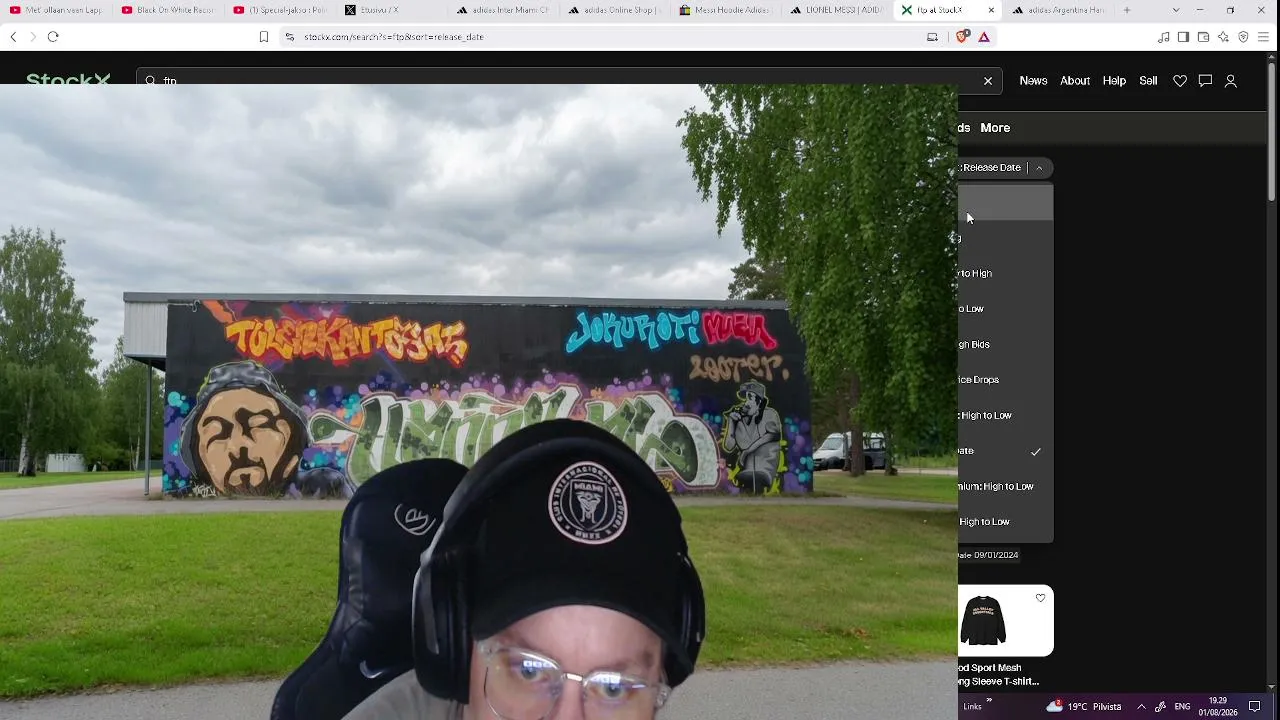Click the search magnifier icon

pos(151,81)
